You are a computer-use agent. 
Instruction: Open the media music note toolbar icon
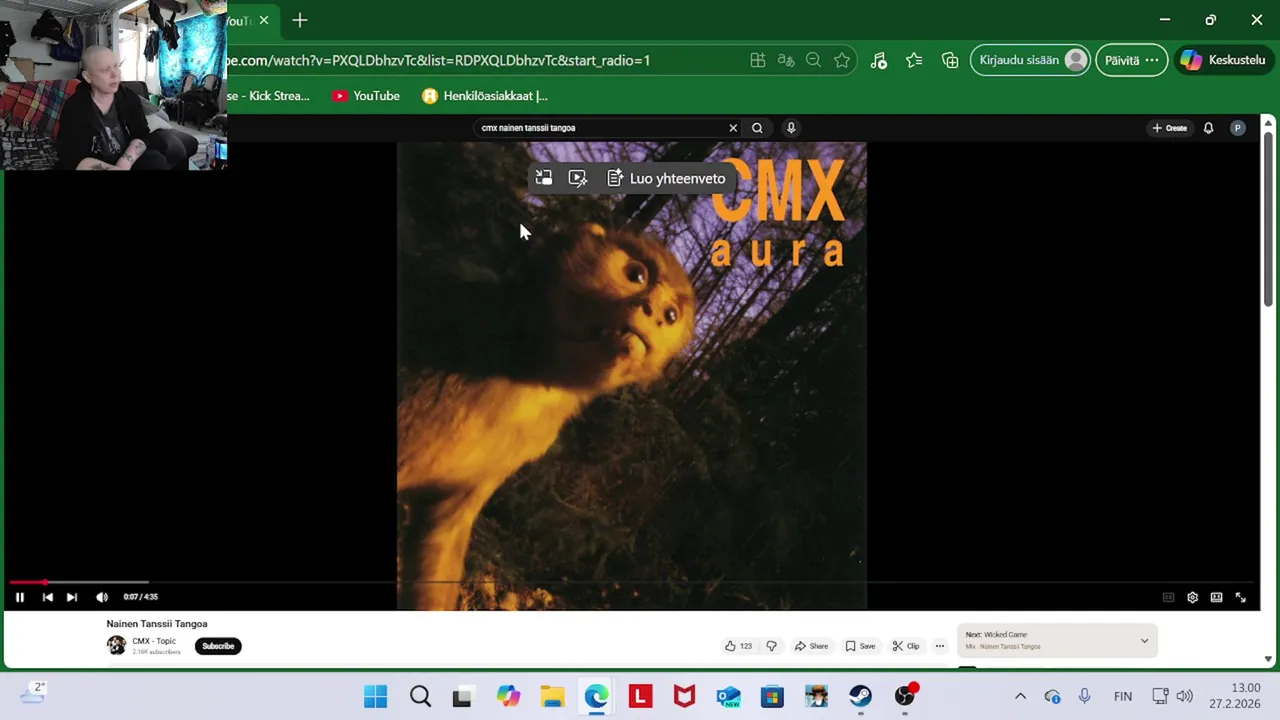[x=879, y=60]
